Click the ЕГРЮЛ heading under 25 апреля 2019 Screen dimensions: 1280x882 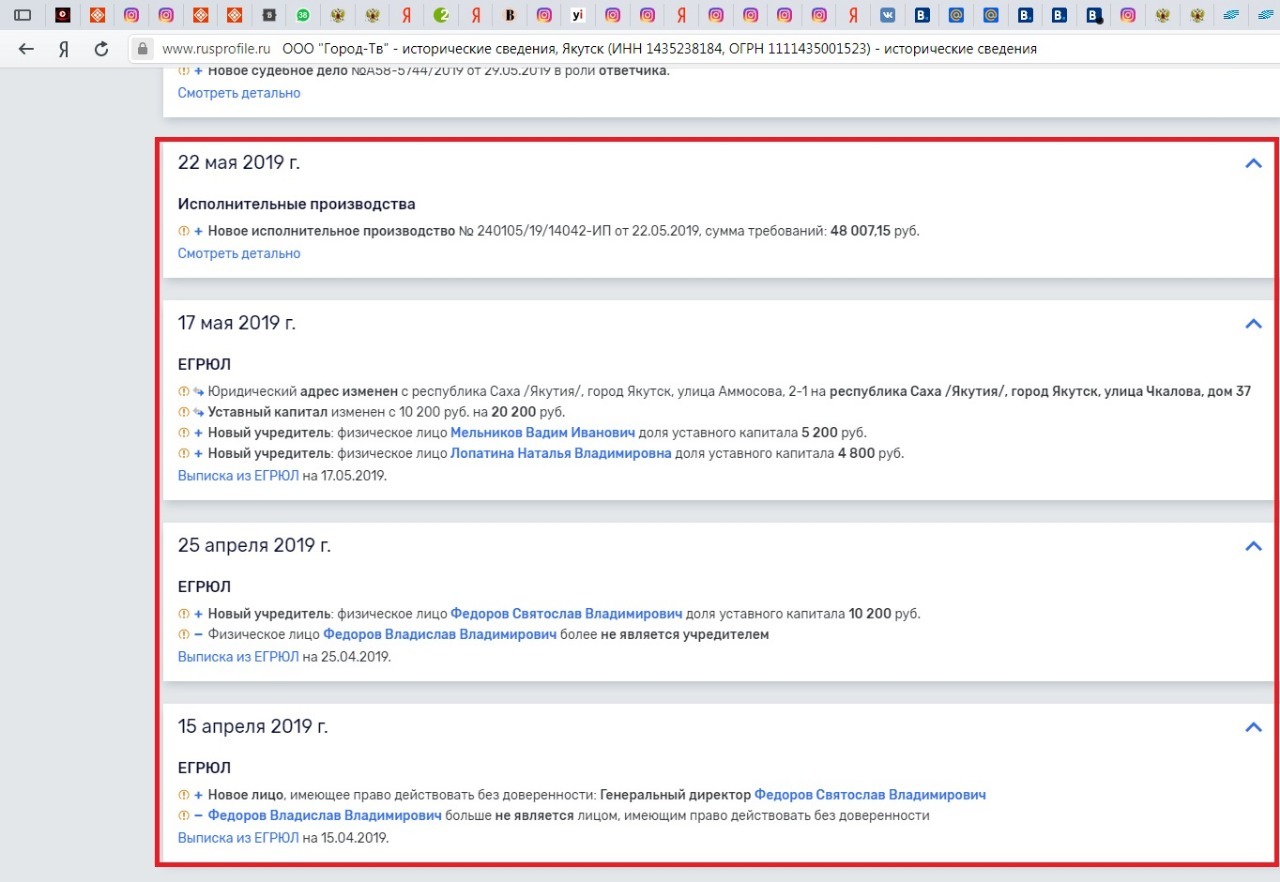coord(204,587)
